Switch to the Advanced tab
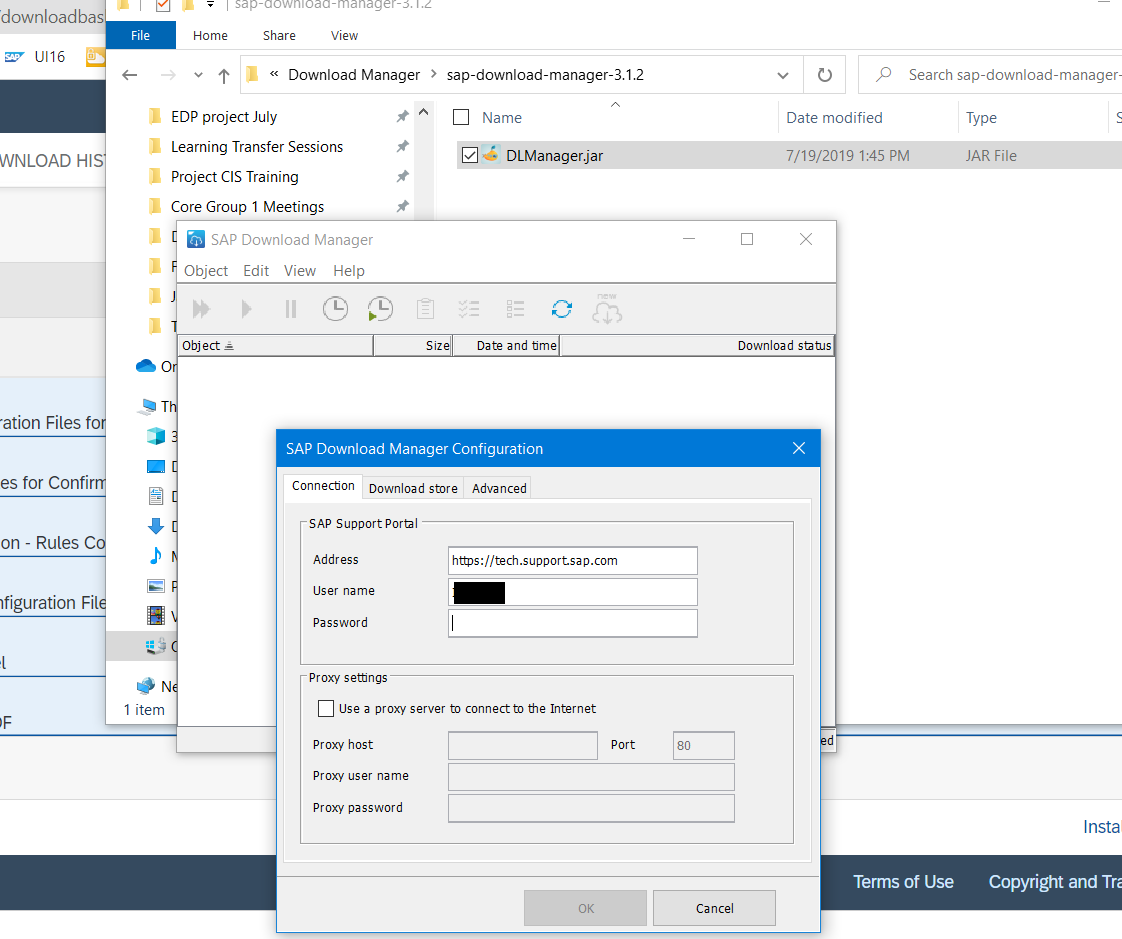This screenshot has height=939, width=1122. tap(499, 488)
